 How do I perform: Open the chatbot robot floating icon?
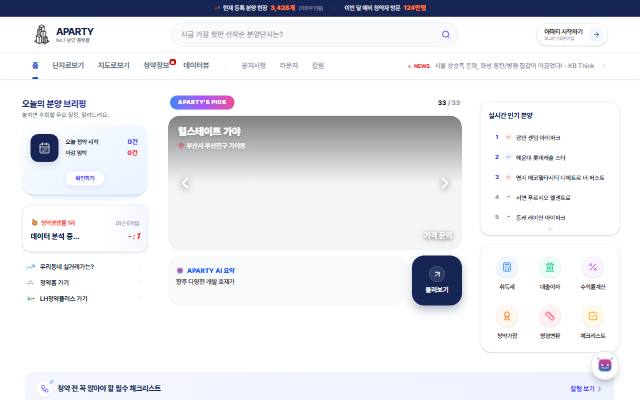[x=605, y=365]
